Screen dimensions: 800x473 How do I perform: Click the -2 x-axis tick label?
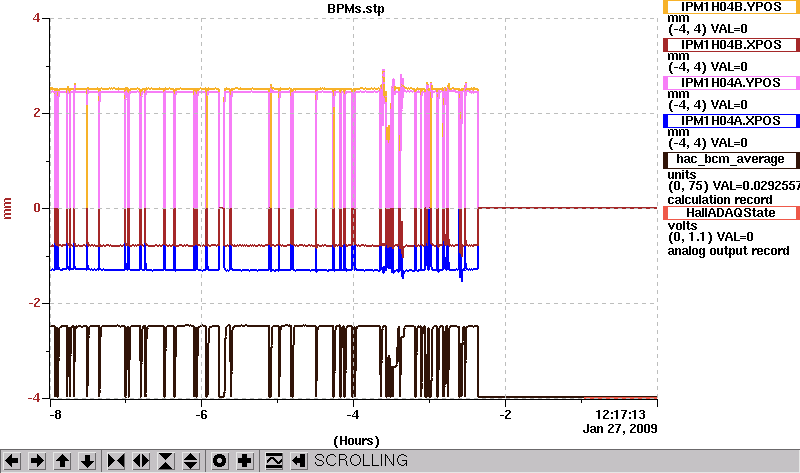(x=505, y=414)
